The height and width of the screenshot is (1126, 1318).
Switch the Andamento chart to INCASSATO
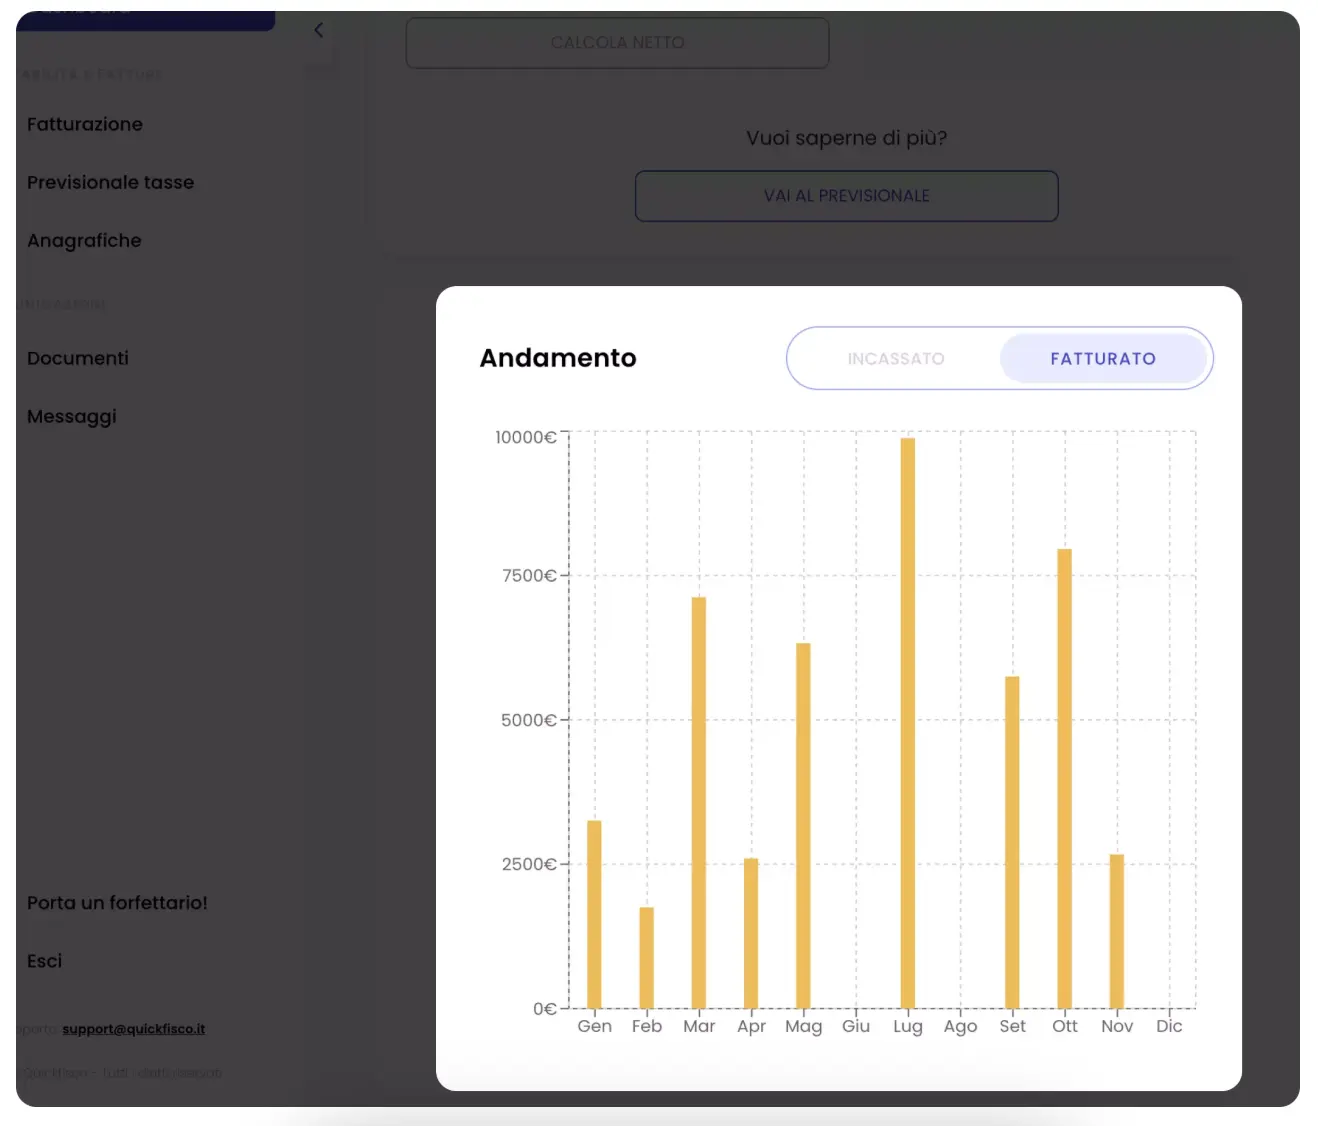[897, 358]
